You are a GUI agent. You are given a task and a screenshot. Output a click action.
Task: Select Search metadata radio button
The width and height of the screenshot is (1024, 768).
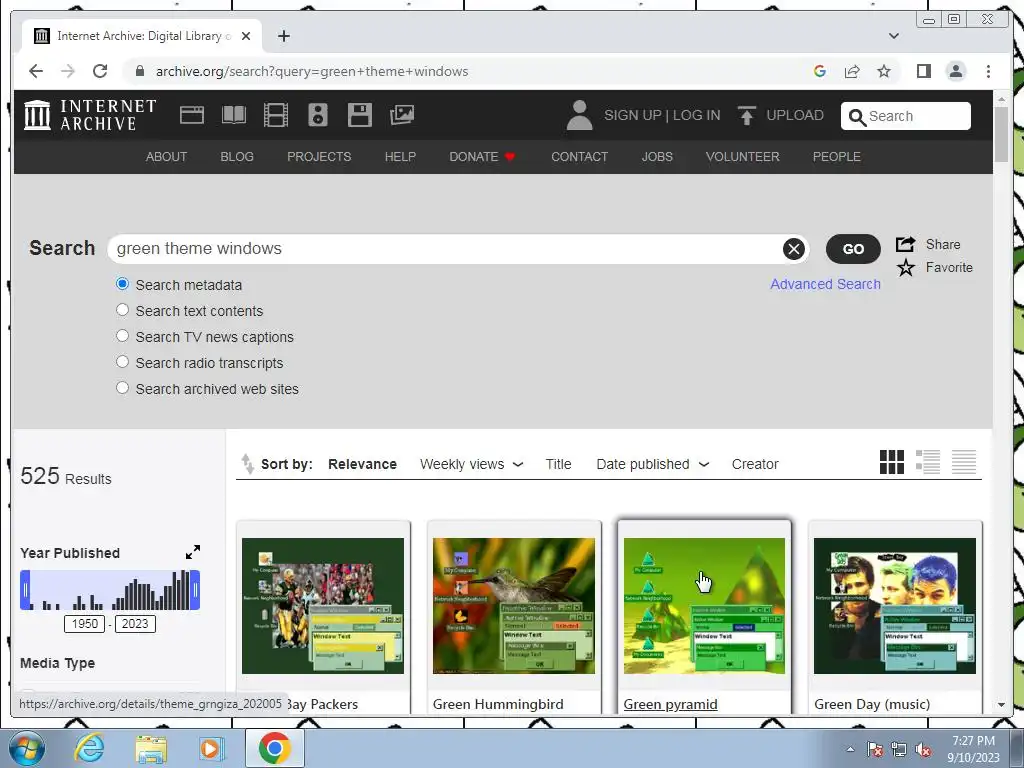click(x=122, y=284)
